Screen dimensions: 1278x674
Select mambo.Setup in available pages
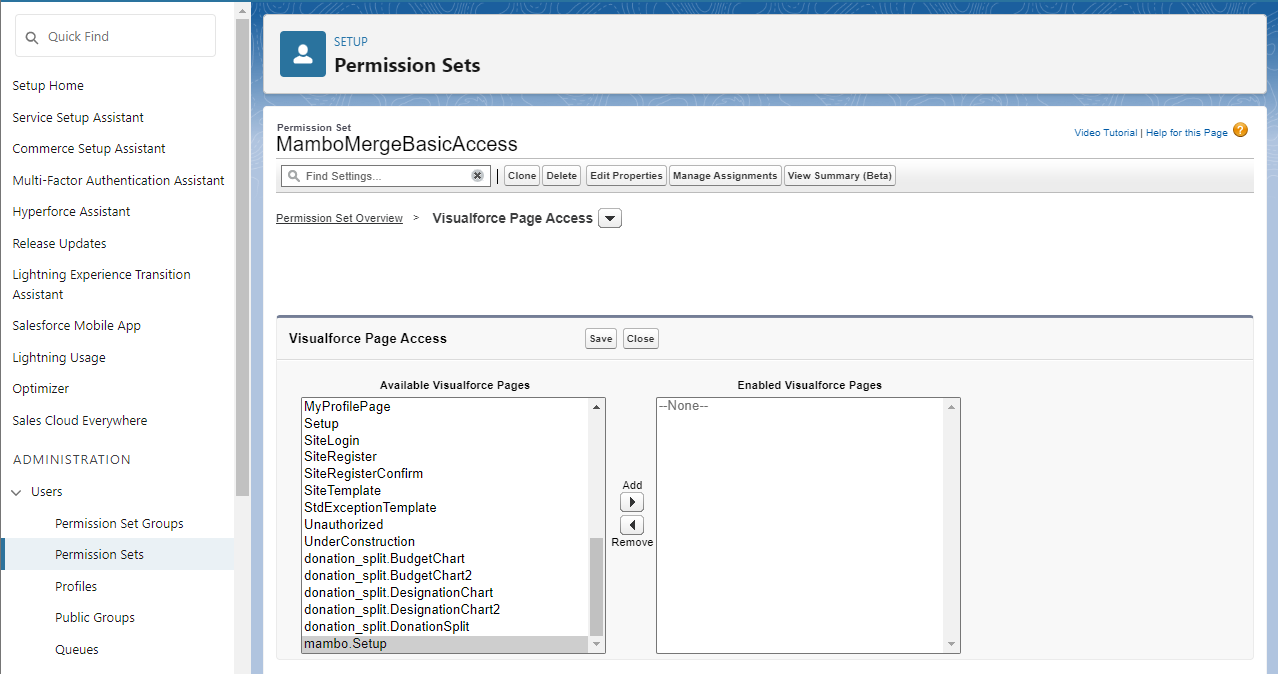point(345,644)
